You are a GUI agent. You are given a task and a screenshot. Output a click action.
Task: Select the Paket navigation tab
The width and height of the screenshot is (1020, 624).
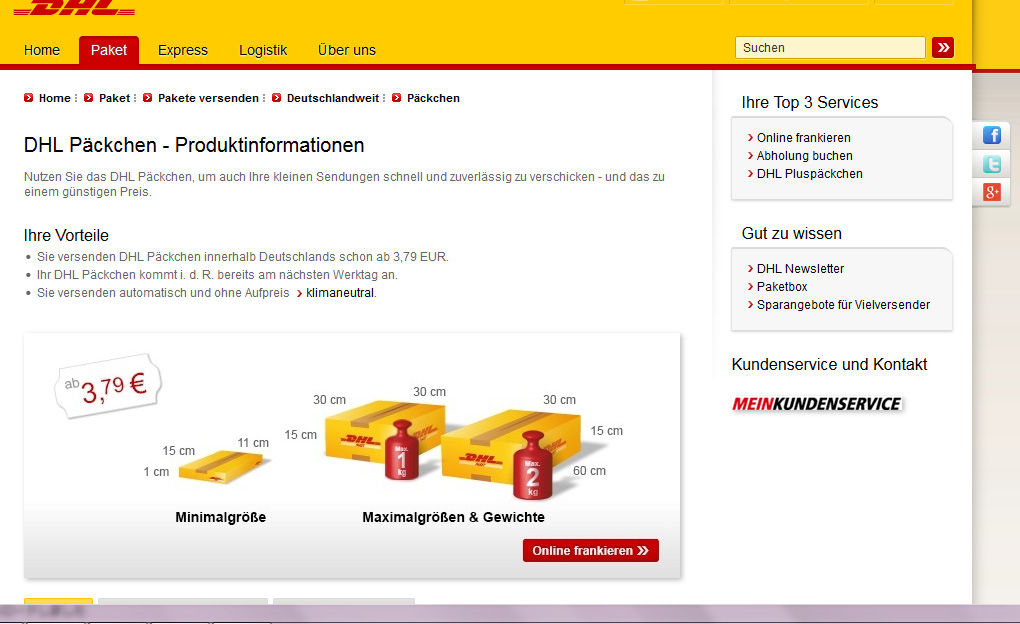(109, 50)
